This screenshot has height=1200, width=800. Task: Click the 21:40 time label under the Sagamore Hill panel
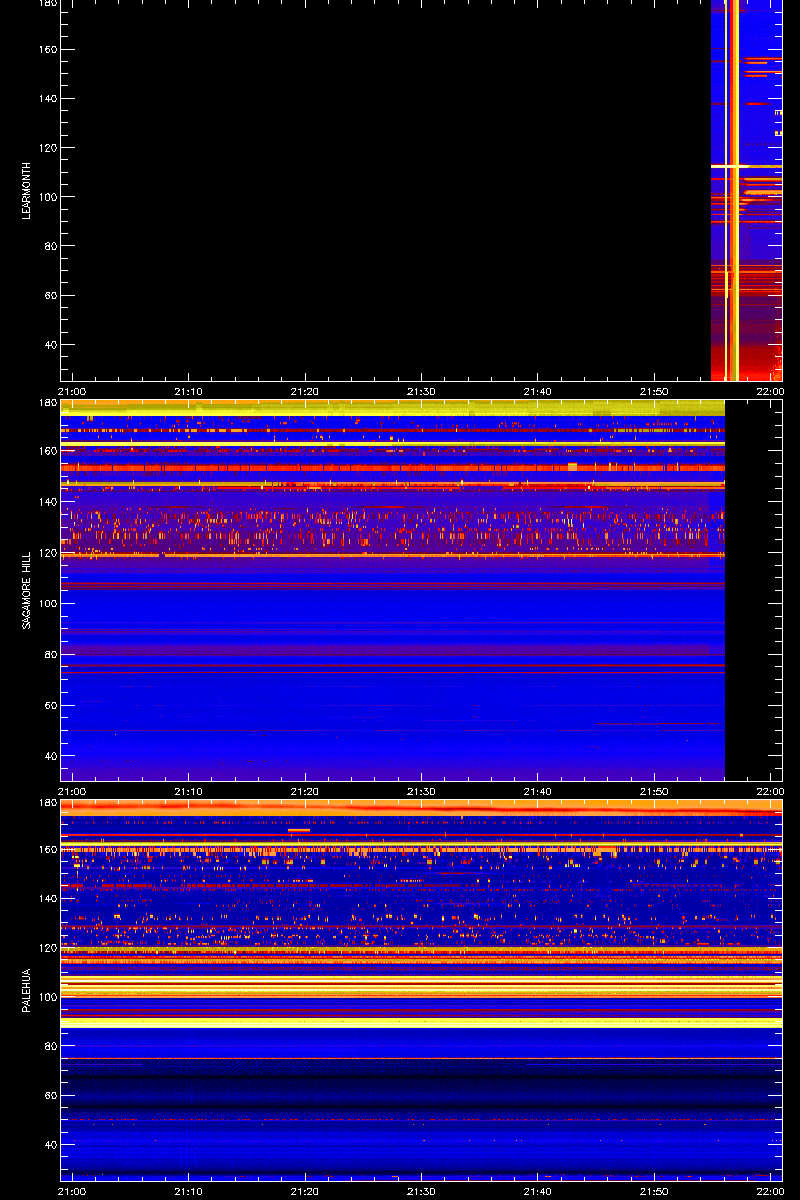538,791
